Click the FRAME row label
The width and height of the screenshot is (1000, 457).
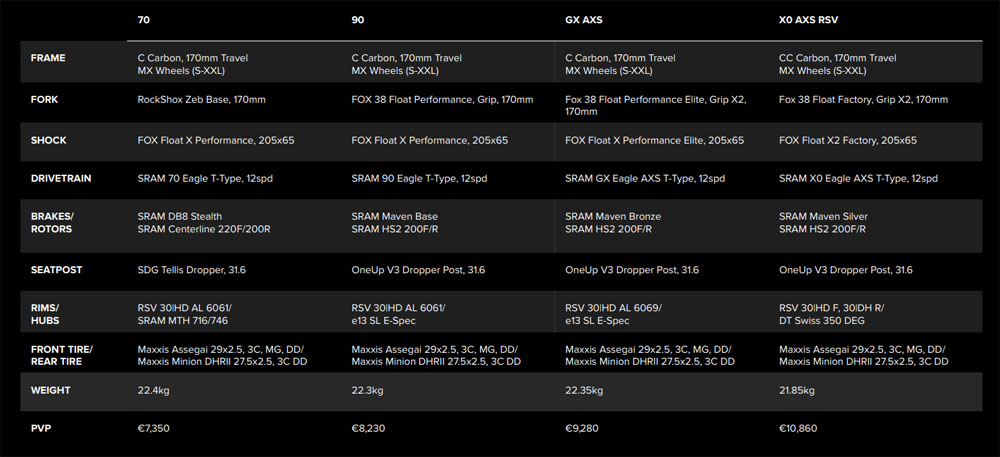coord(48,58)
